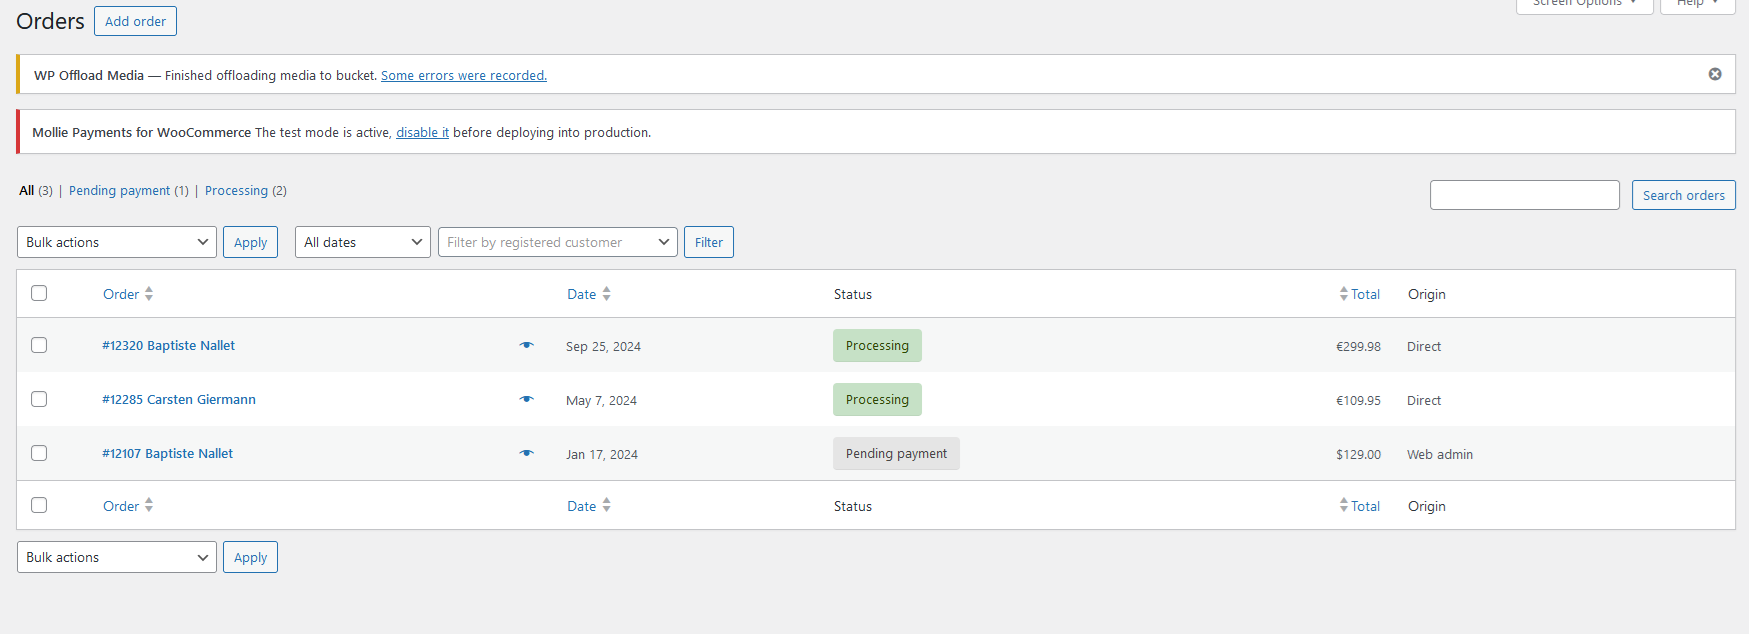This screenshot has height=634, width=1749.
Task: Click the Add order button
Action: click(135, 21)
